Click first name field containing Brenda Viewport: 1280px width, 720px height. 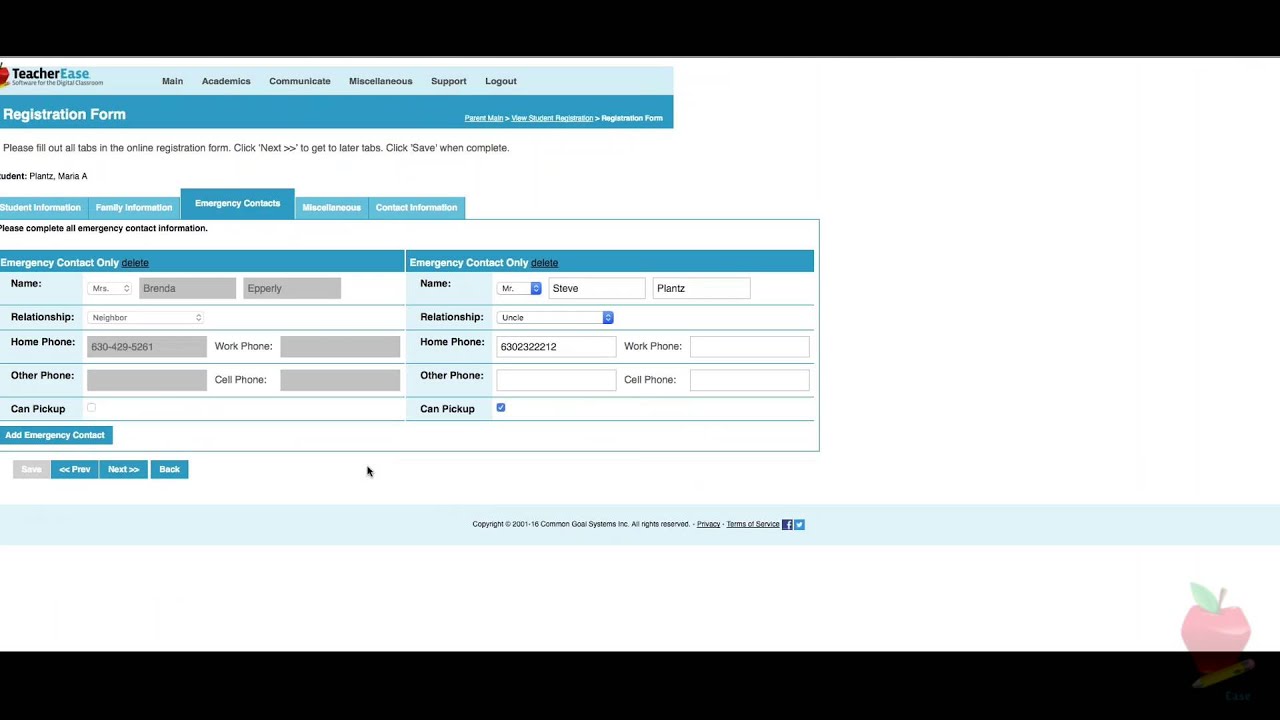(x=187, y=288)
